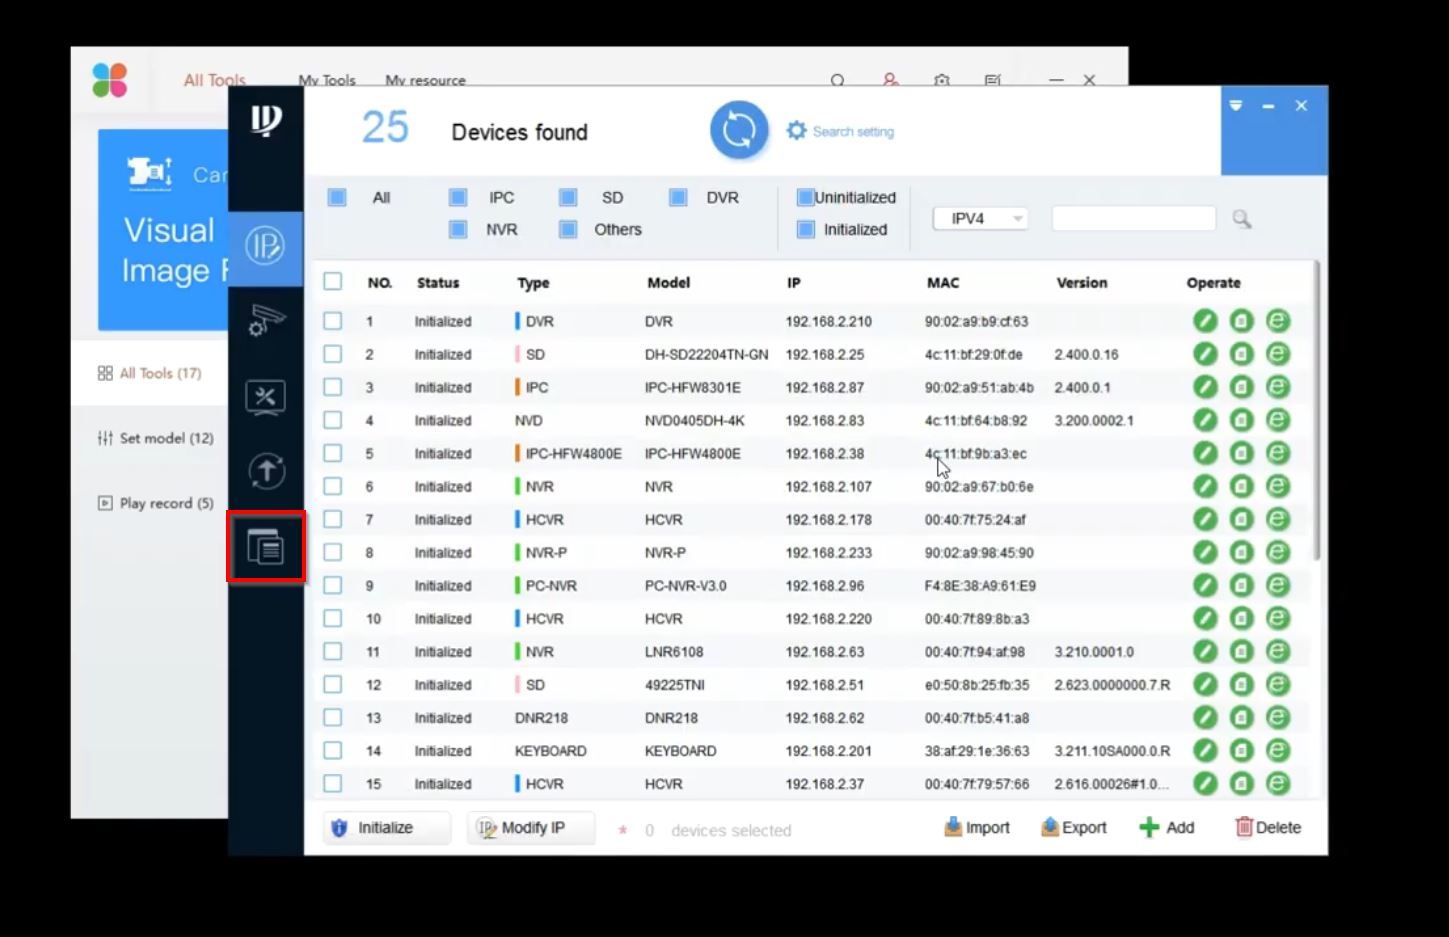1449x937 pixels.
Task: Click the Modify IP button at the bottom
Action: tap(531, 828)
